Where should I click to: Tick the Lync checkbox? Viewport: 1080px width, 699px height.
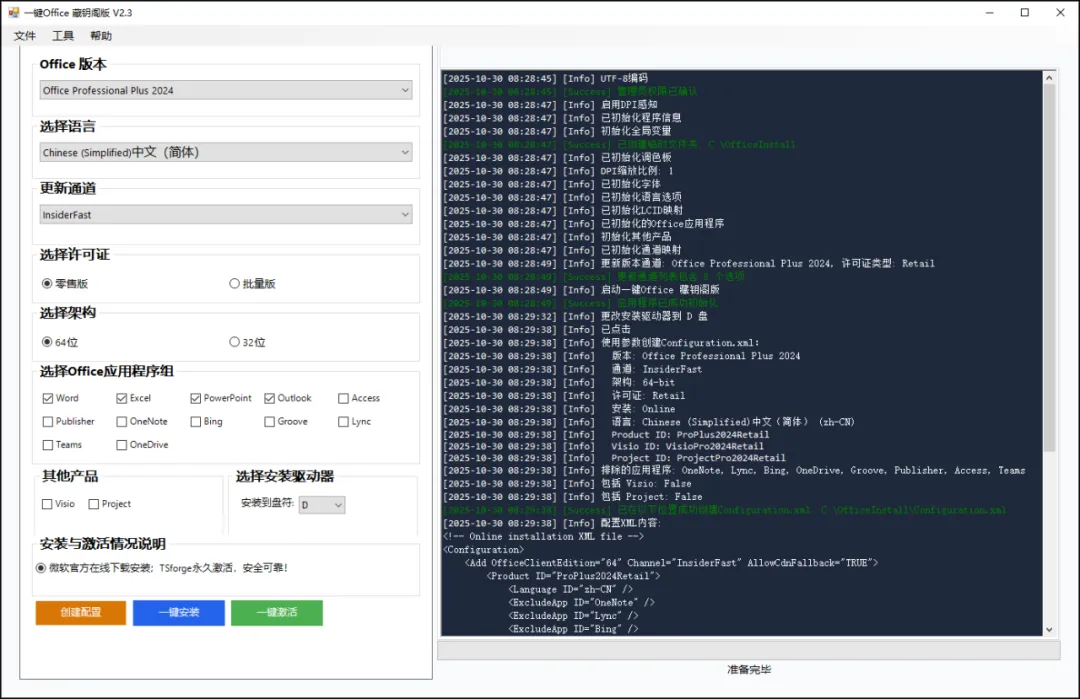click(343, 421)
